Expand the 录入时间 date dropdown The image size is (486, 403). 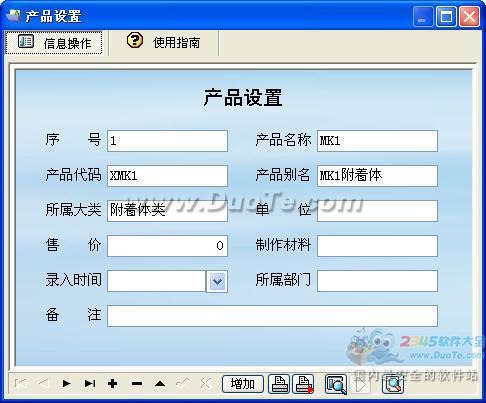[217, 281]
